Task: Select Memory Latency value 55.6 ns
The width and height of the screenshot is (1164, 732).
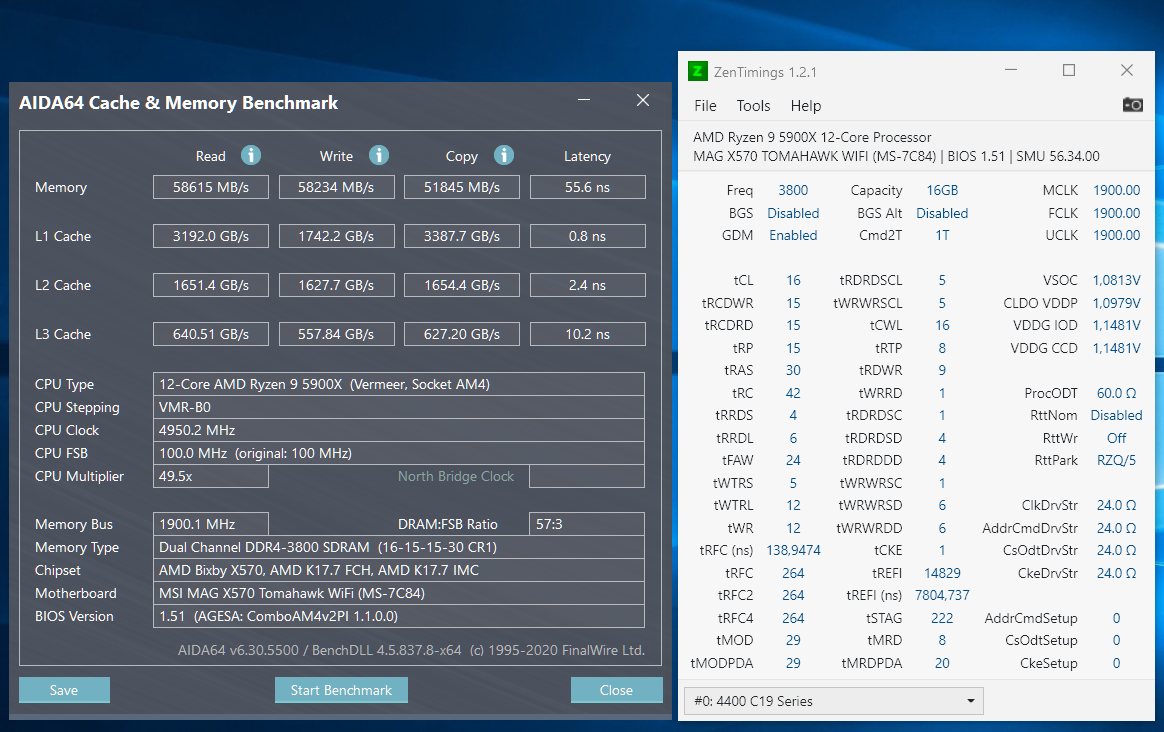Action: pyautogui.click(x=587, y=187)
